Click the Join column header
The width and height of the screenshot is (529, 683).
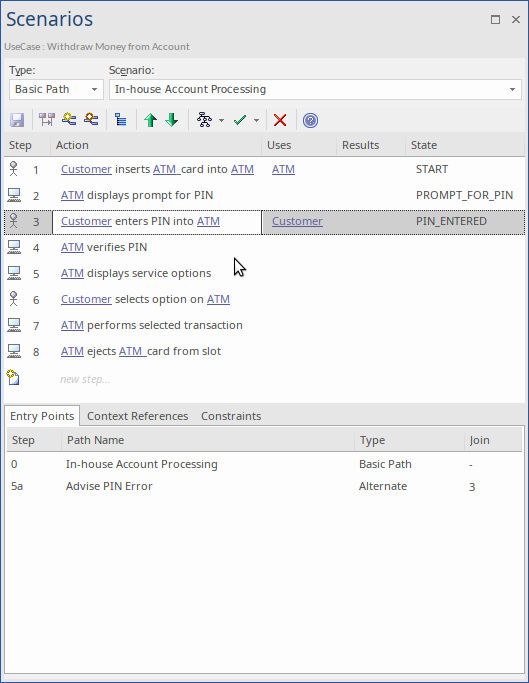(493, 440)
